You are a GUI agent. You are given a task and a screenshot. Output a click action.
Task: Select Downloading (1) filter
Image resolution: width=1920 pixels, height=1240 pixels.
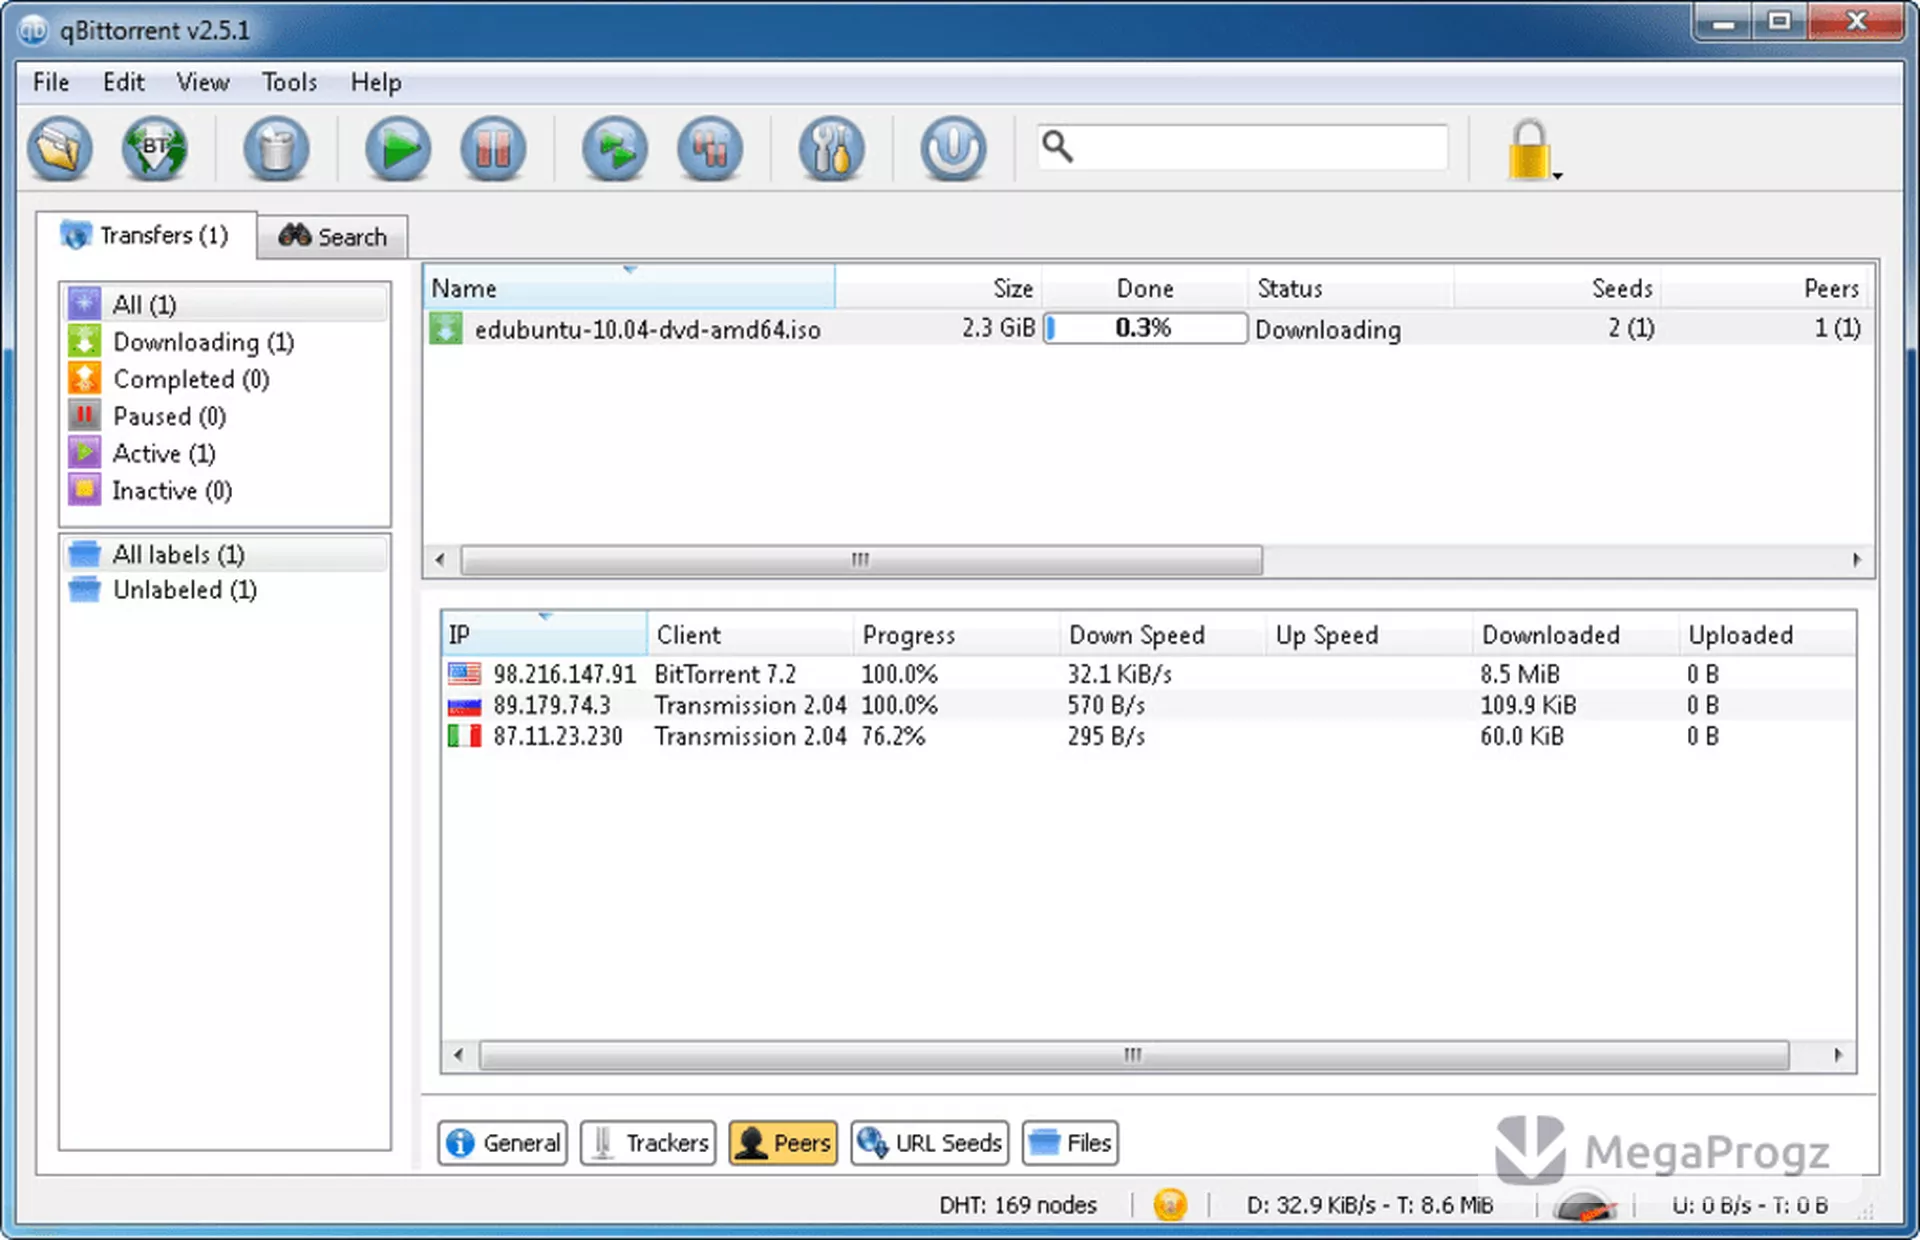pyautogui.click(x=226, y=342)
